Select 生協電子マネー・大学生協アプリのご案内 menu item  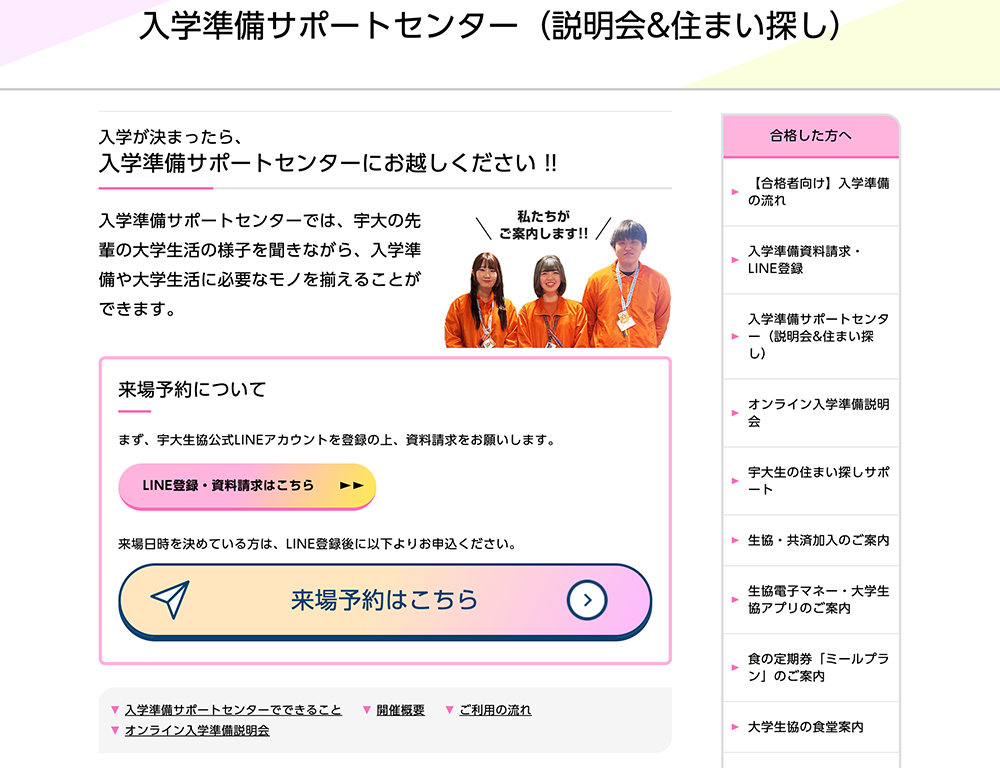tap(818, 599)
